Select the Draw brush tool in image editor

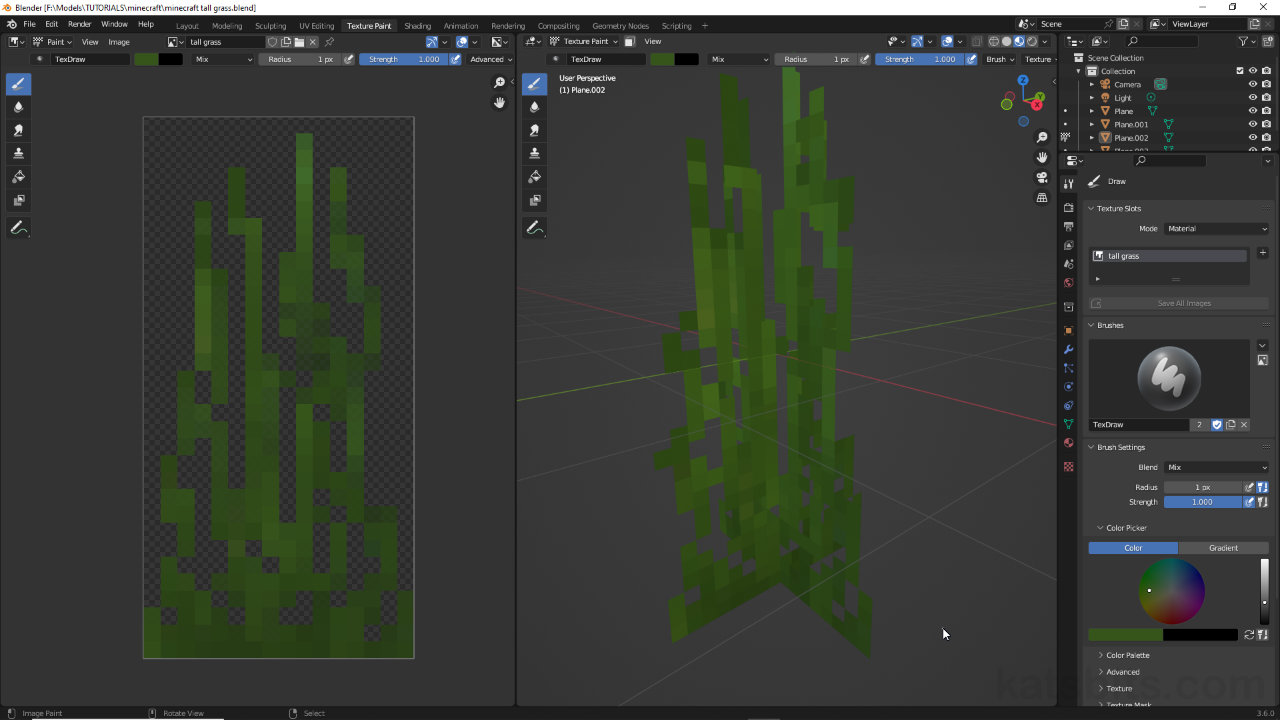(18, 84)
